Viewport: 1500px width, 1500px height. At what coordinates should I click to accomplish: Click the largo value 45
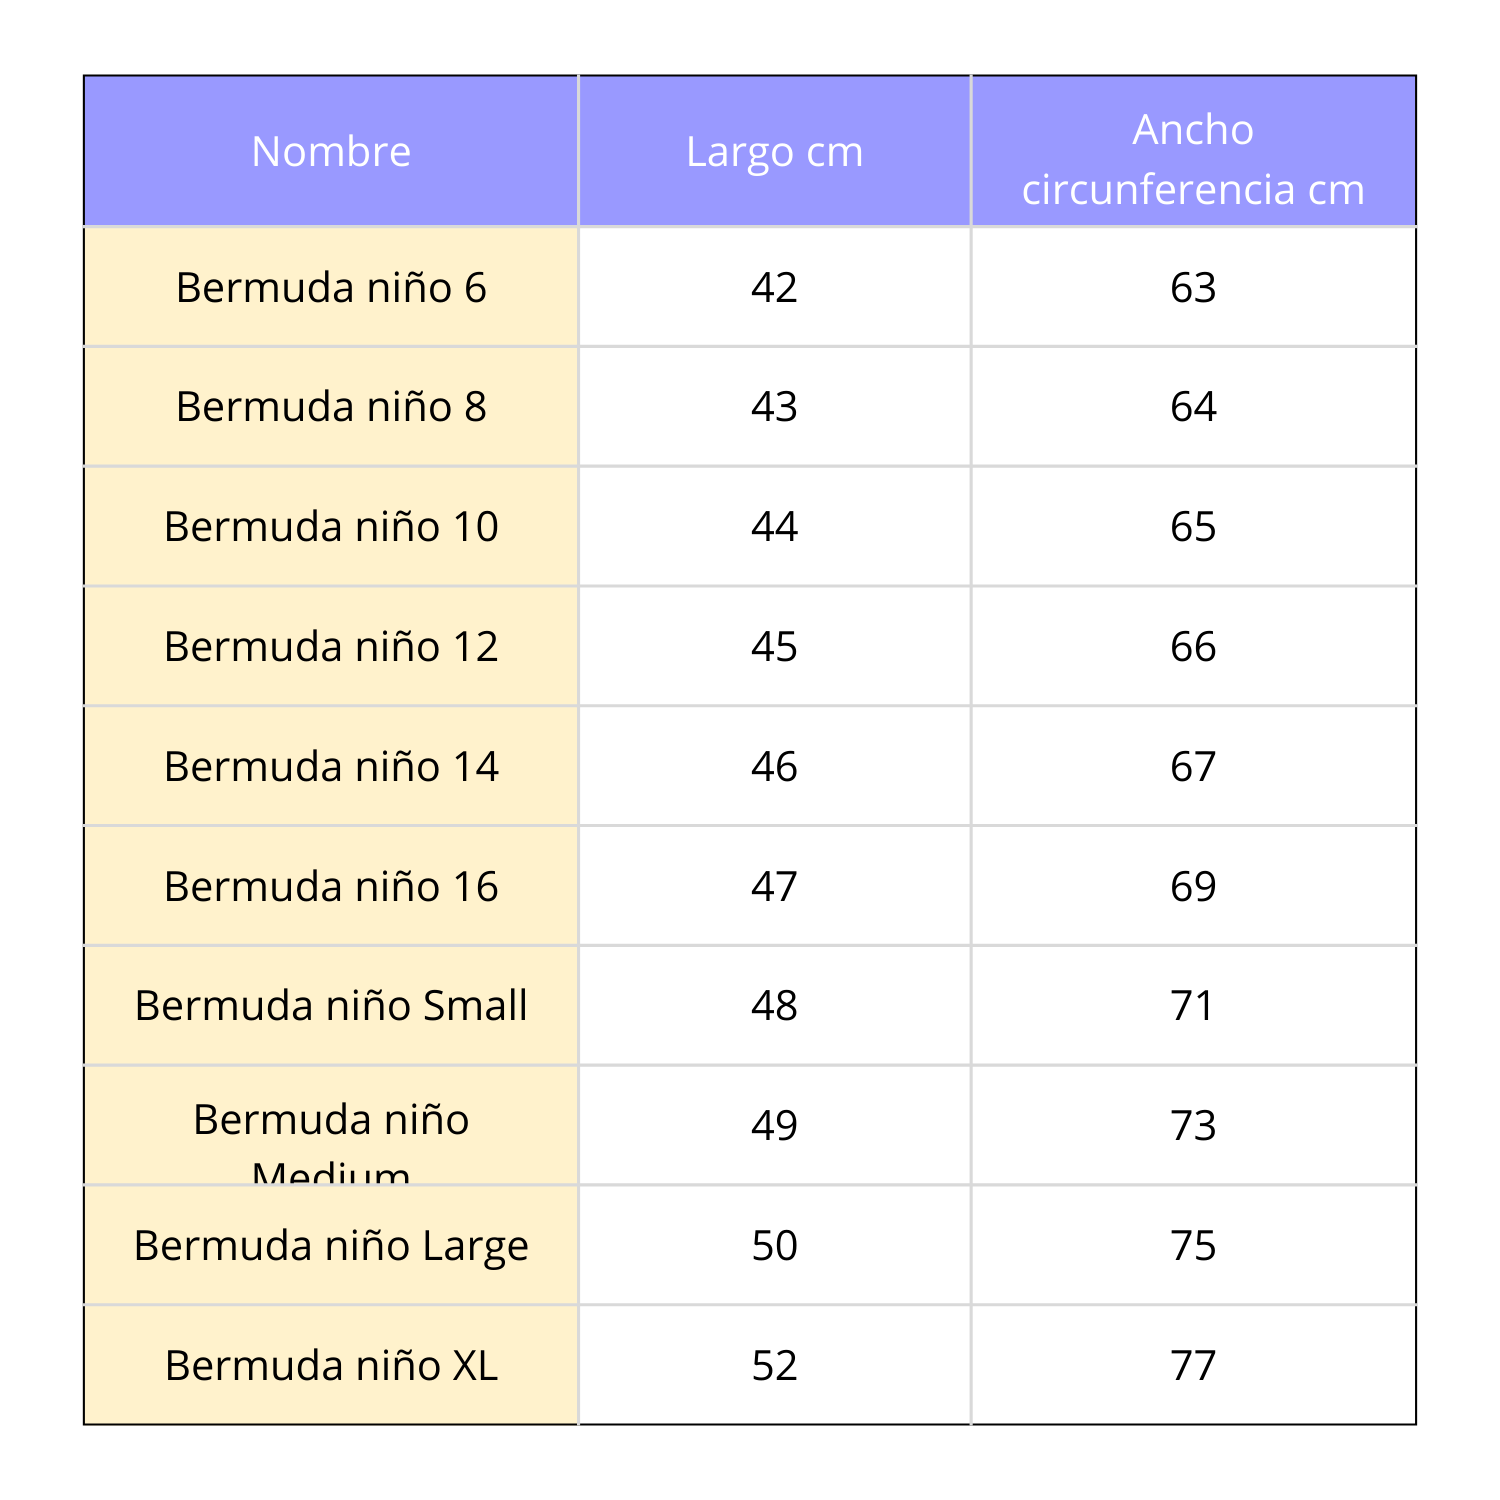coord(774,647)
